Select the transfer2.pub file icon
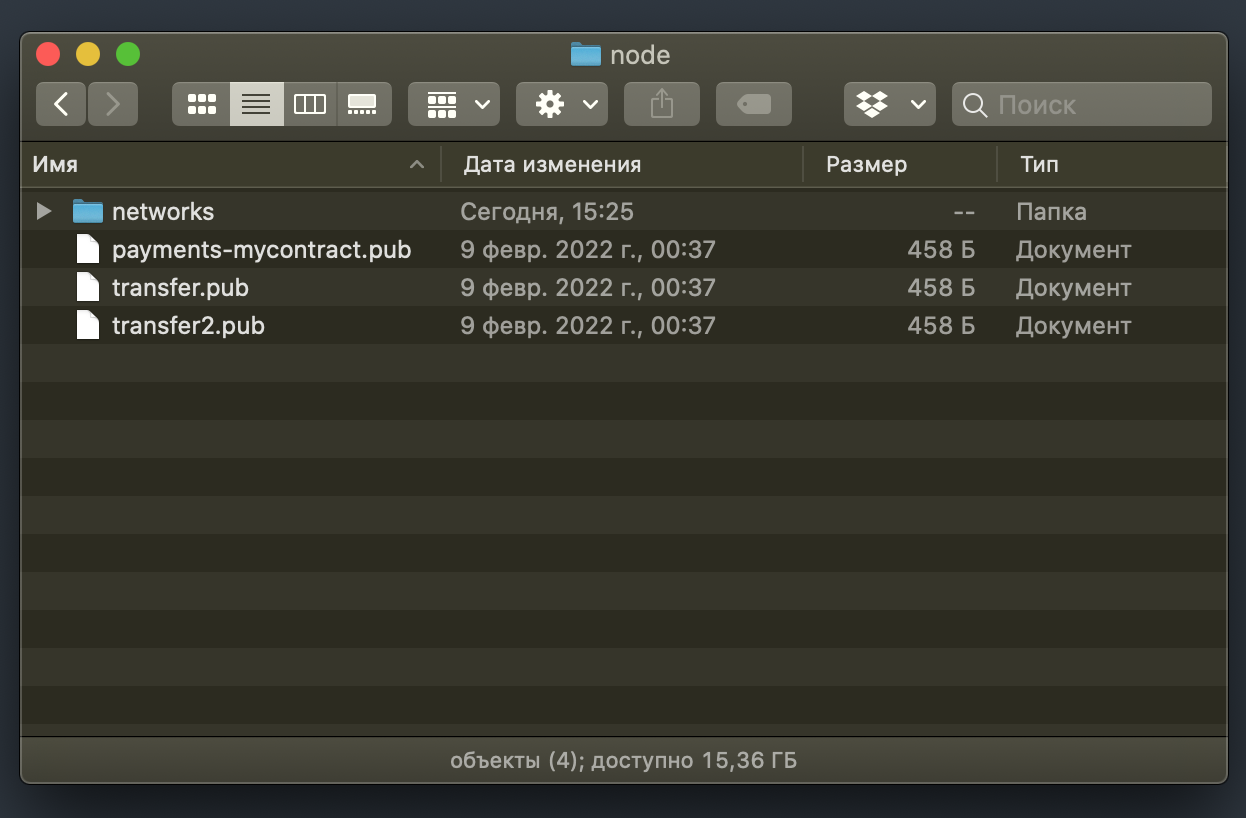Viewport: 1246px width, 818px height. click(89, 326)
